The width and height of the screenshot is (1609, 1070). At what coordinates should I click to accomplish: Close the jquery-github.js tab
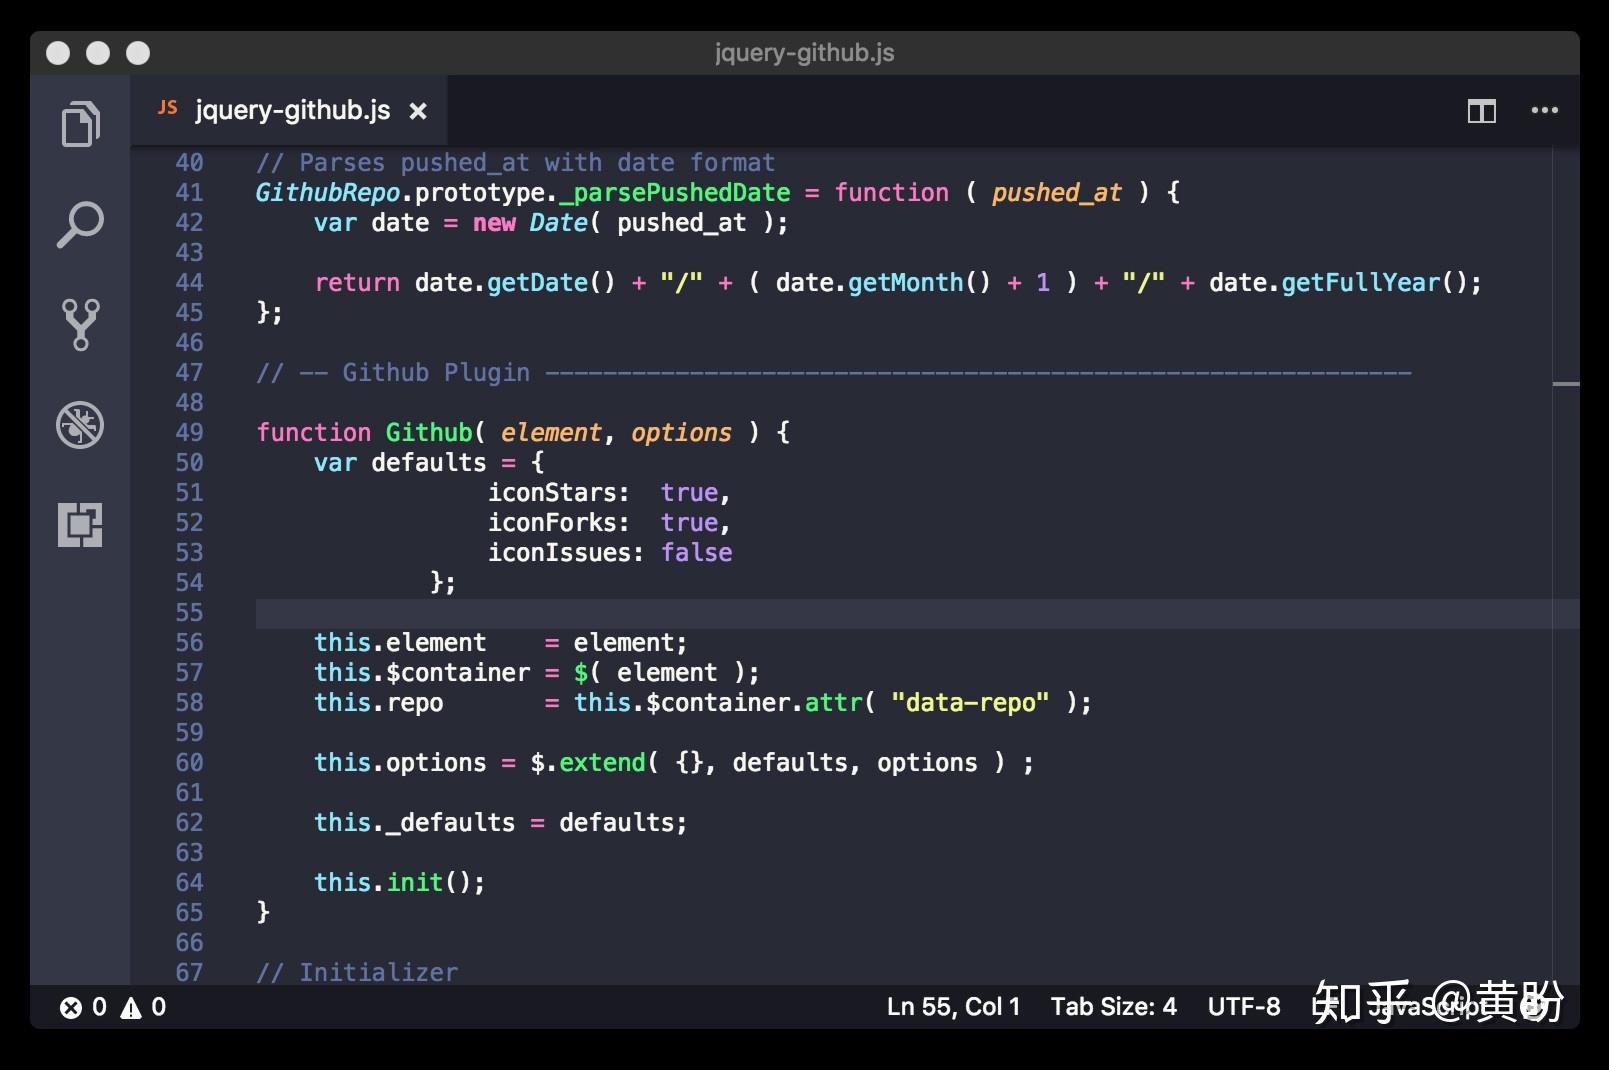[418, 111]
